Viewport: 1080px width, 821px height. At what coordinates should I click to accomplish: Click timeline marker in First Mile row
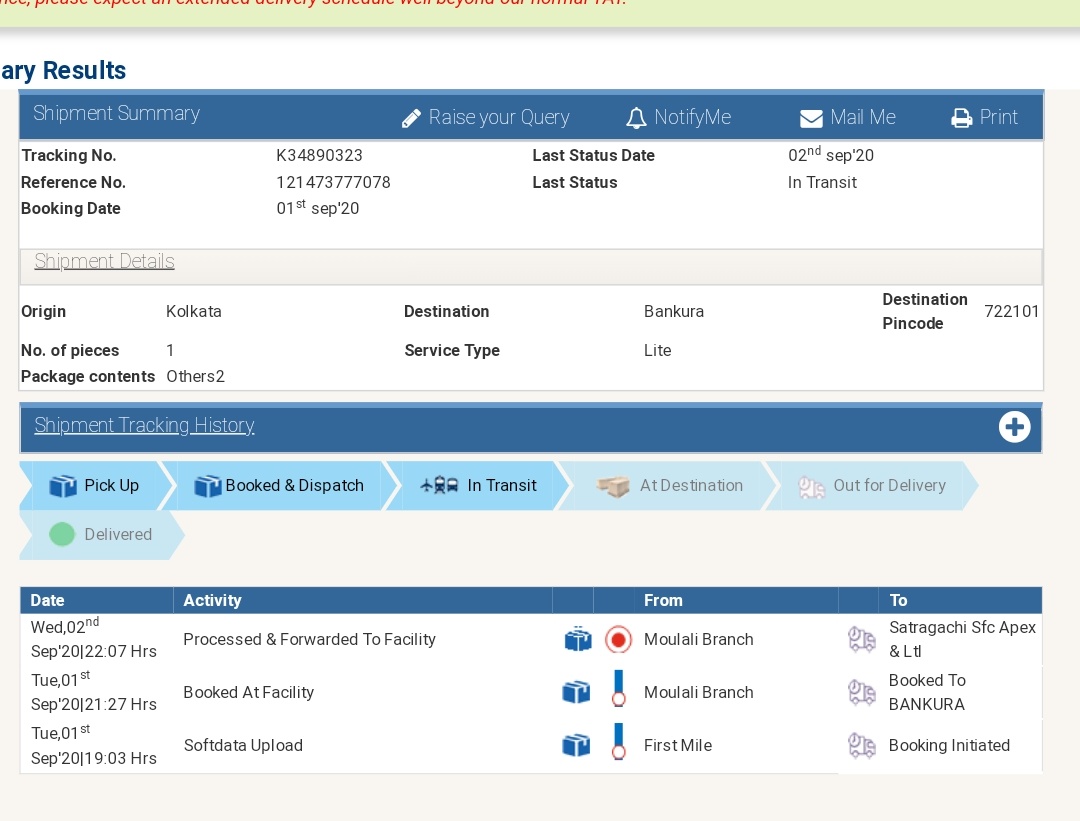point(619,742)
